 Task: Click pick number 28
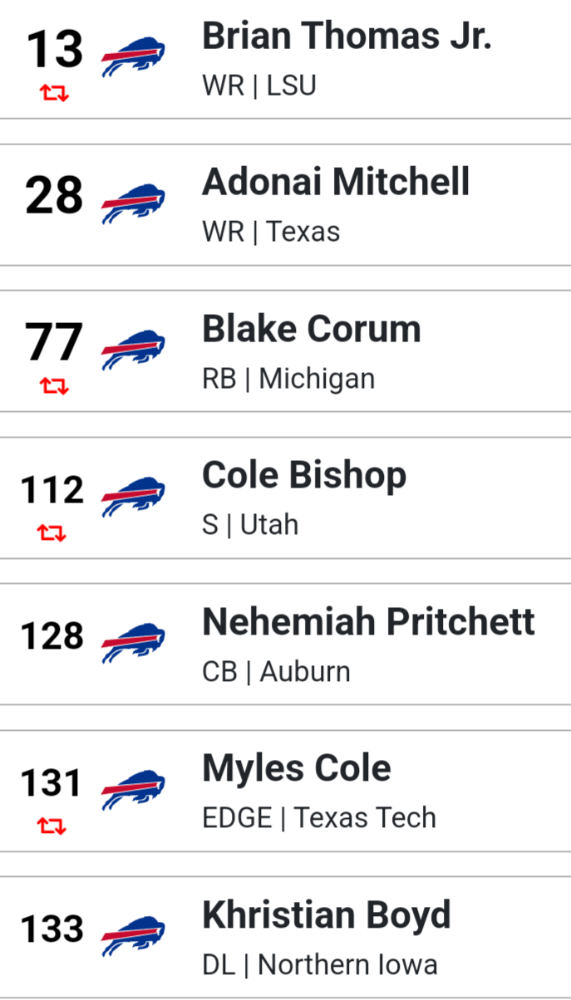point(54,196)
